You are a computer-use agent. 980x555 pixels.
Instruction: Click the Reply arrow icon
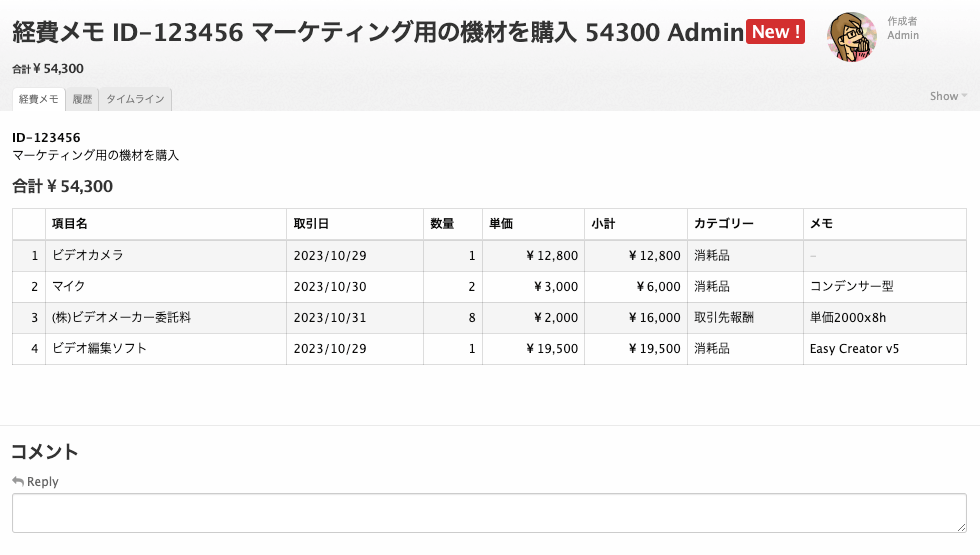click(x=18, y=481)
